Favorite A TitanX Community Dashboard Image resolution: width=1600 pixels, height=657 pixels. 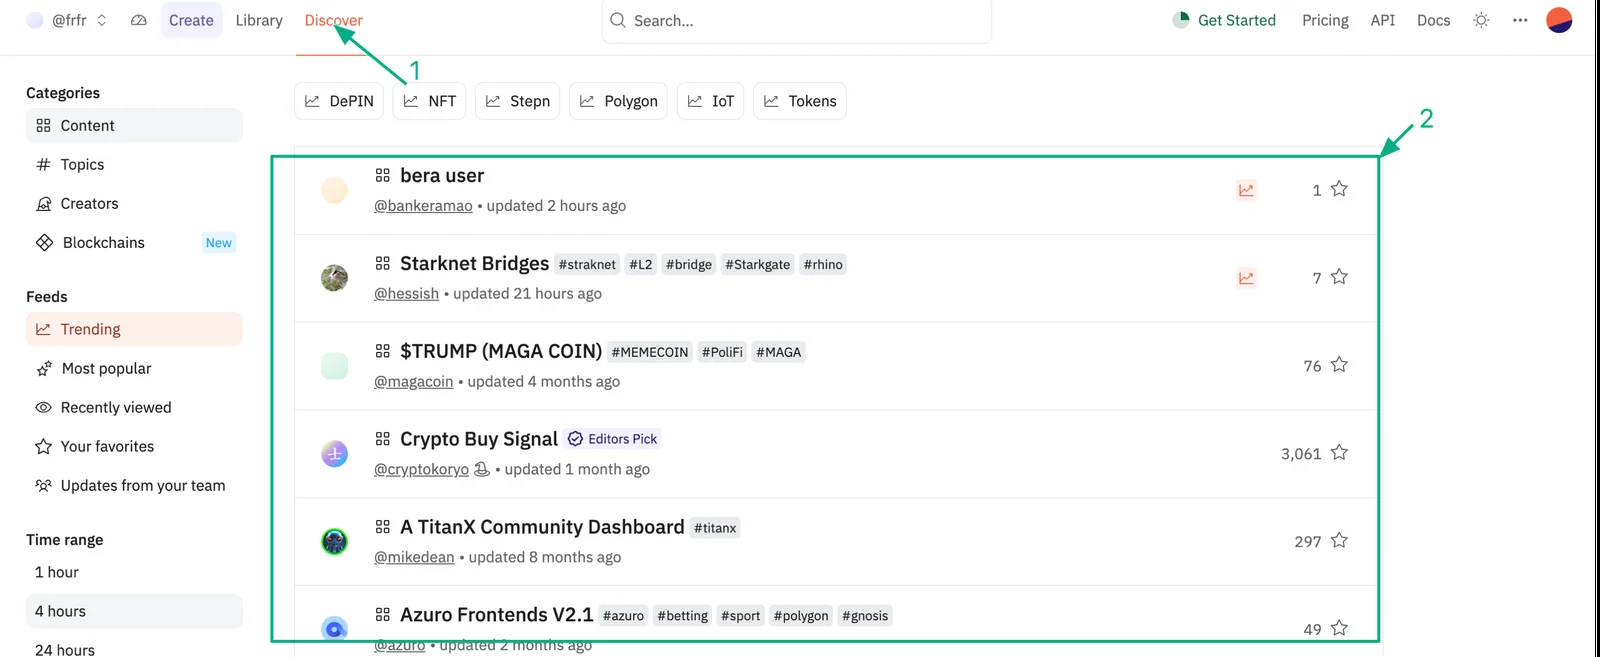[x=1339, y=541]
